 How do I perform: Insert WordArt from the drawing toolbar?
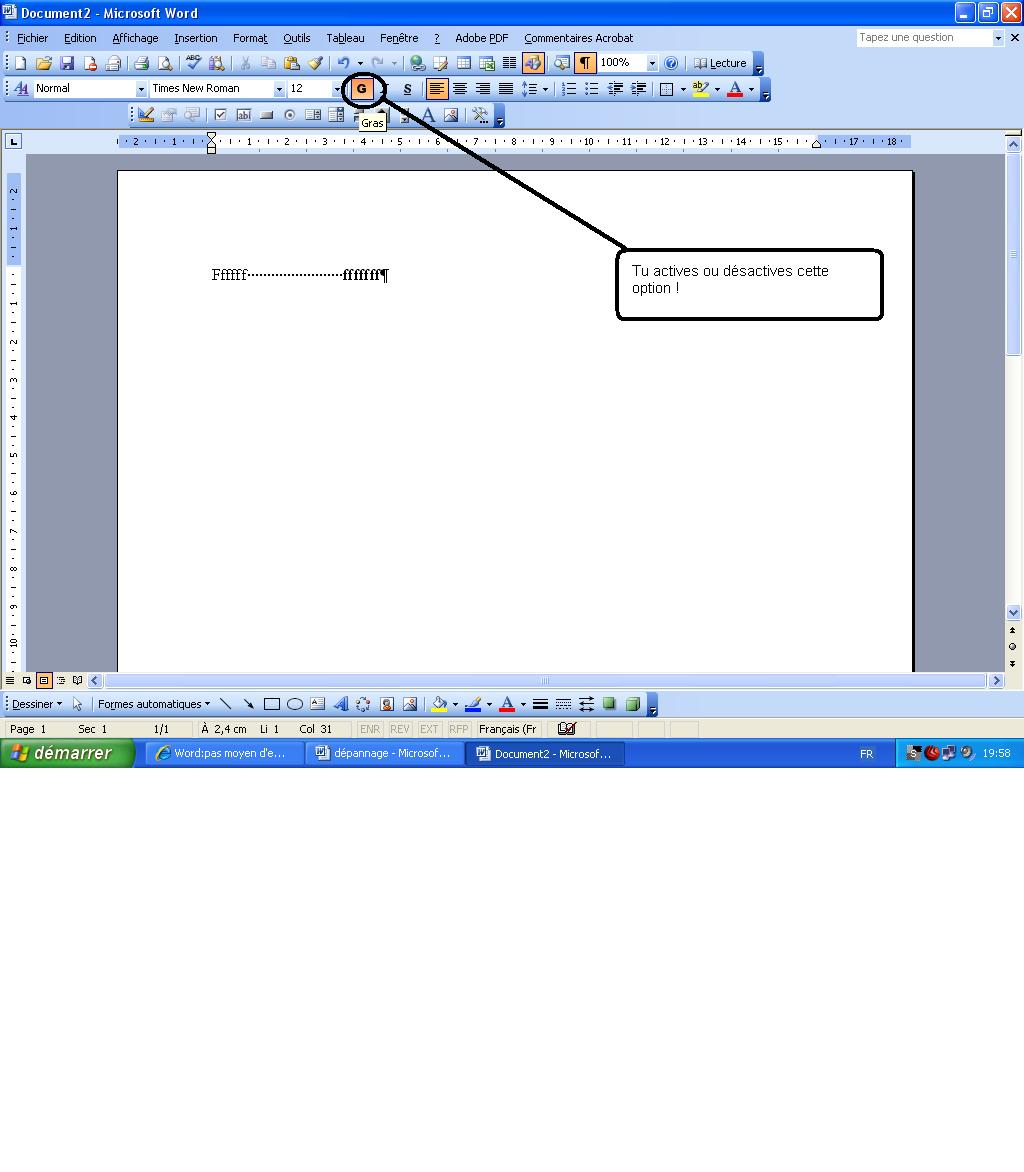pos(340,704)
